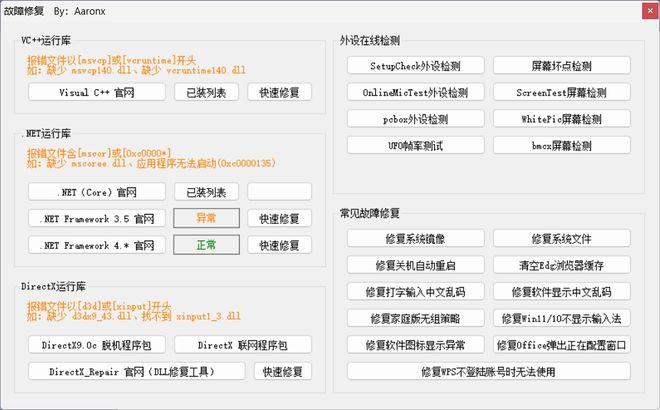Image resolution: width=660 pixels, height=410 pixels.
Task: Click the blank button beside .NET 已装列表
Action: click(x=279, y=192)
